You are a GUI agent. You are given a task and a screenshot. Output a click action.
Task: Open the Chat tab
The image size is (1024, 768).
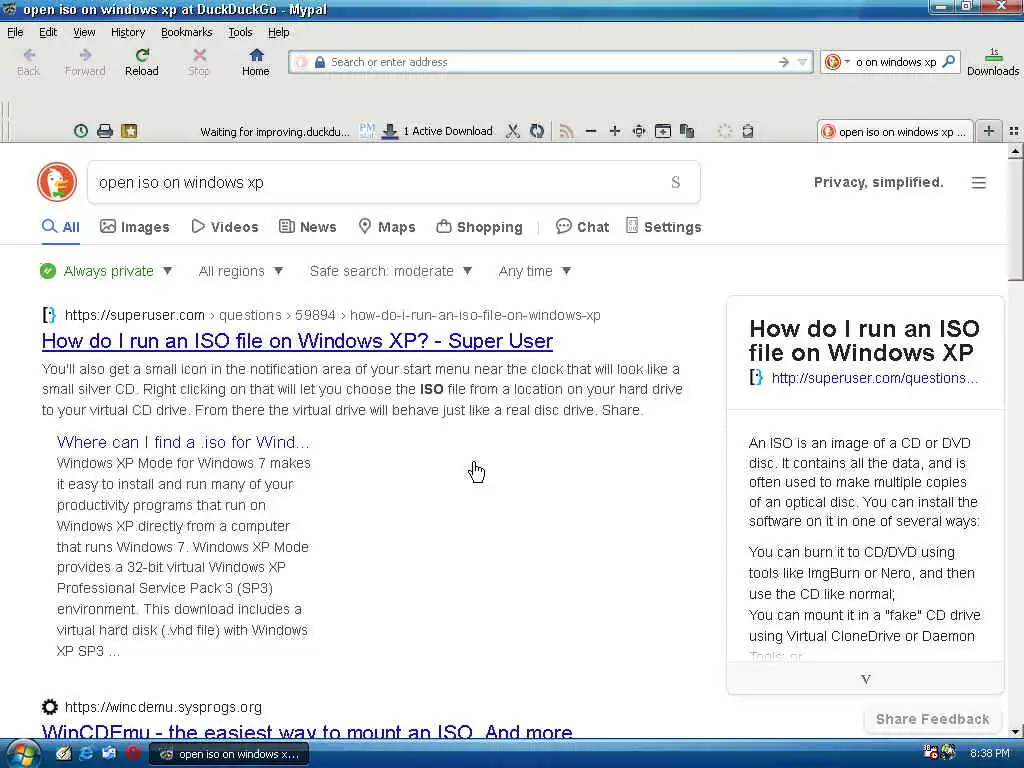coord(582,227)
